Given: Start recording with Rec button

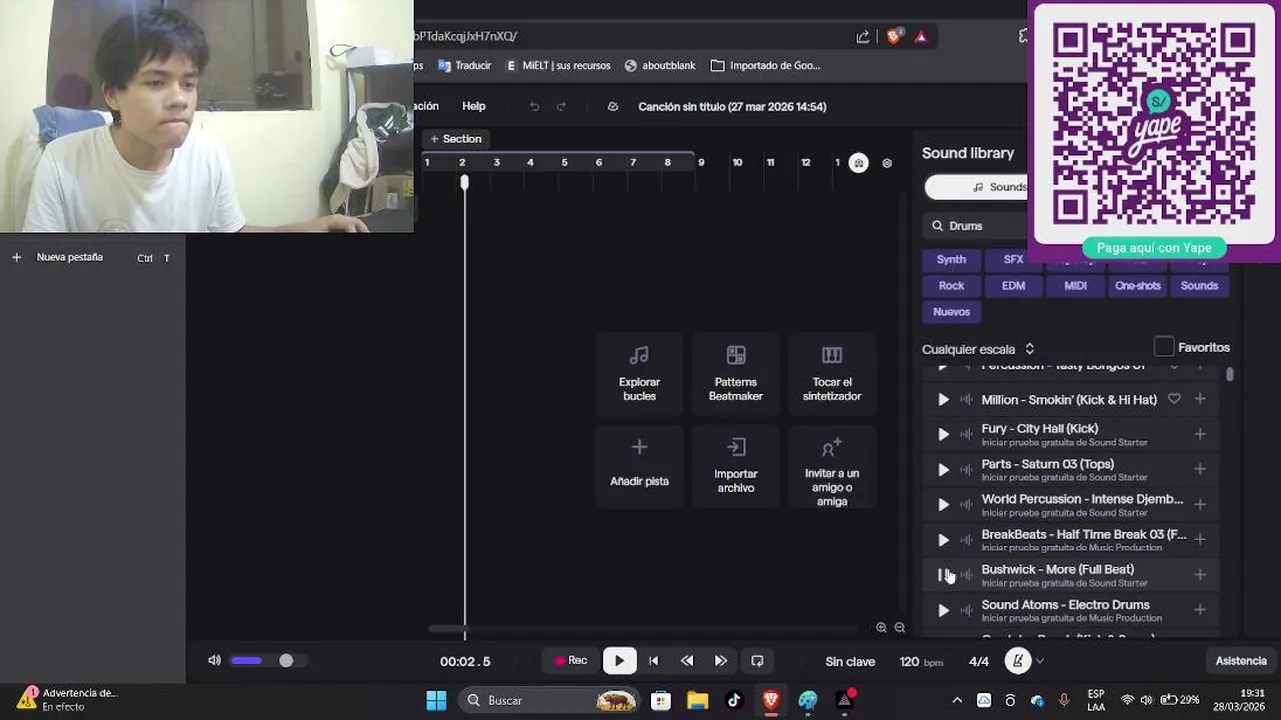Looking at the screenshot, I should click(571, 660).
